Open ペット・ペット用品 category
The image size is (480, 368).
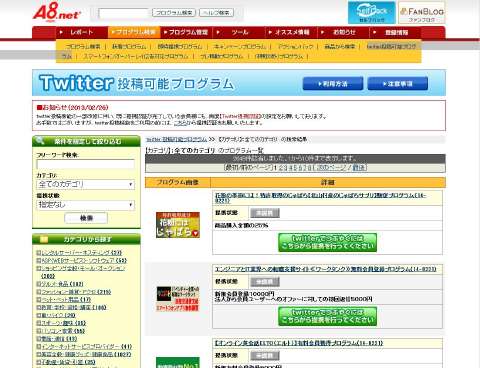point(66,300)
